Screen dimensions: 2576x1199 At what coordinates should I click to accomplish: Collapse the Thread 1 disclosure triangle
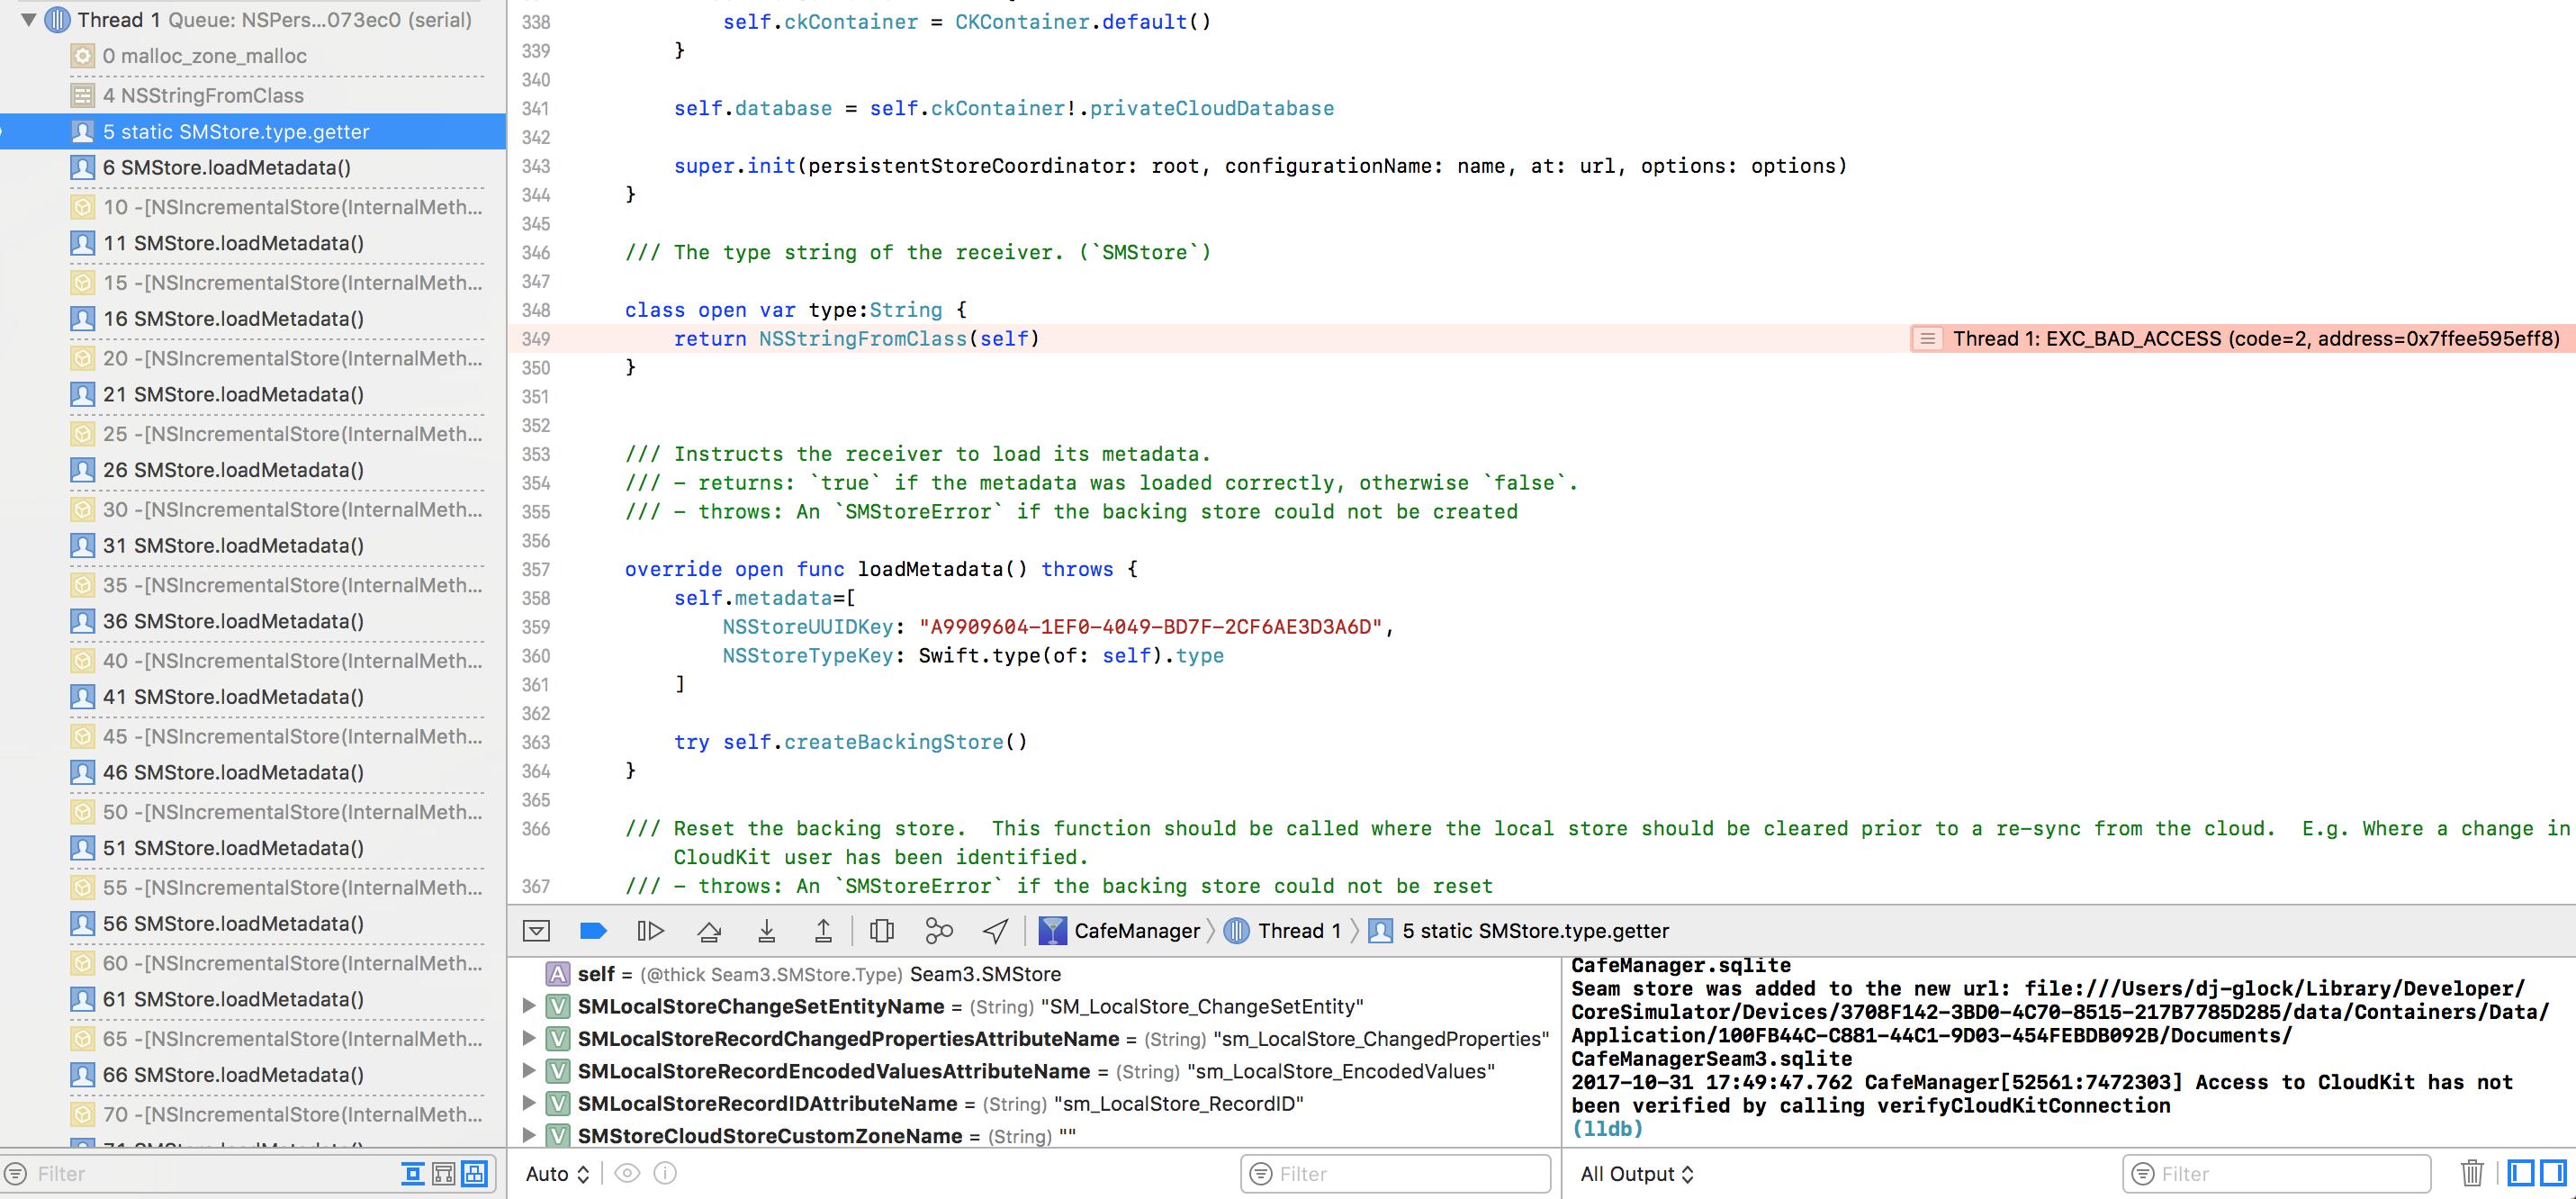click(29, 19)
